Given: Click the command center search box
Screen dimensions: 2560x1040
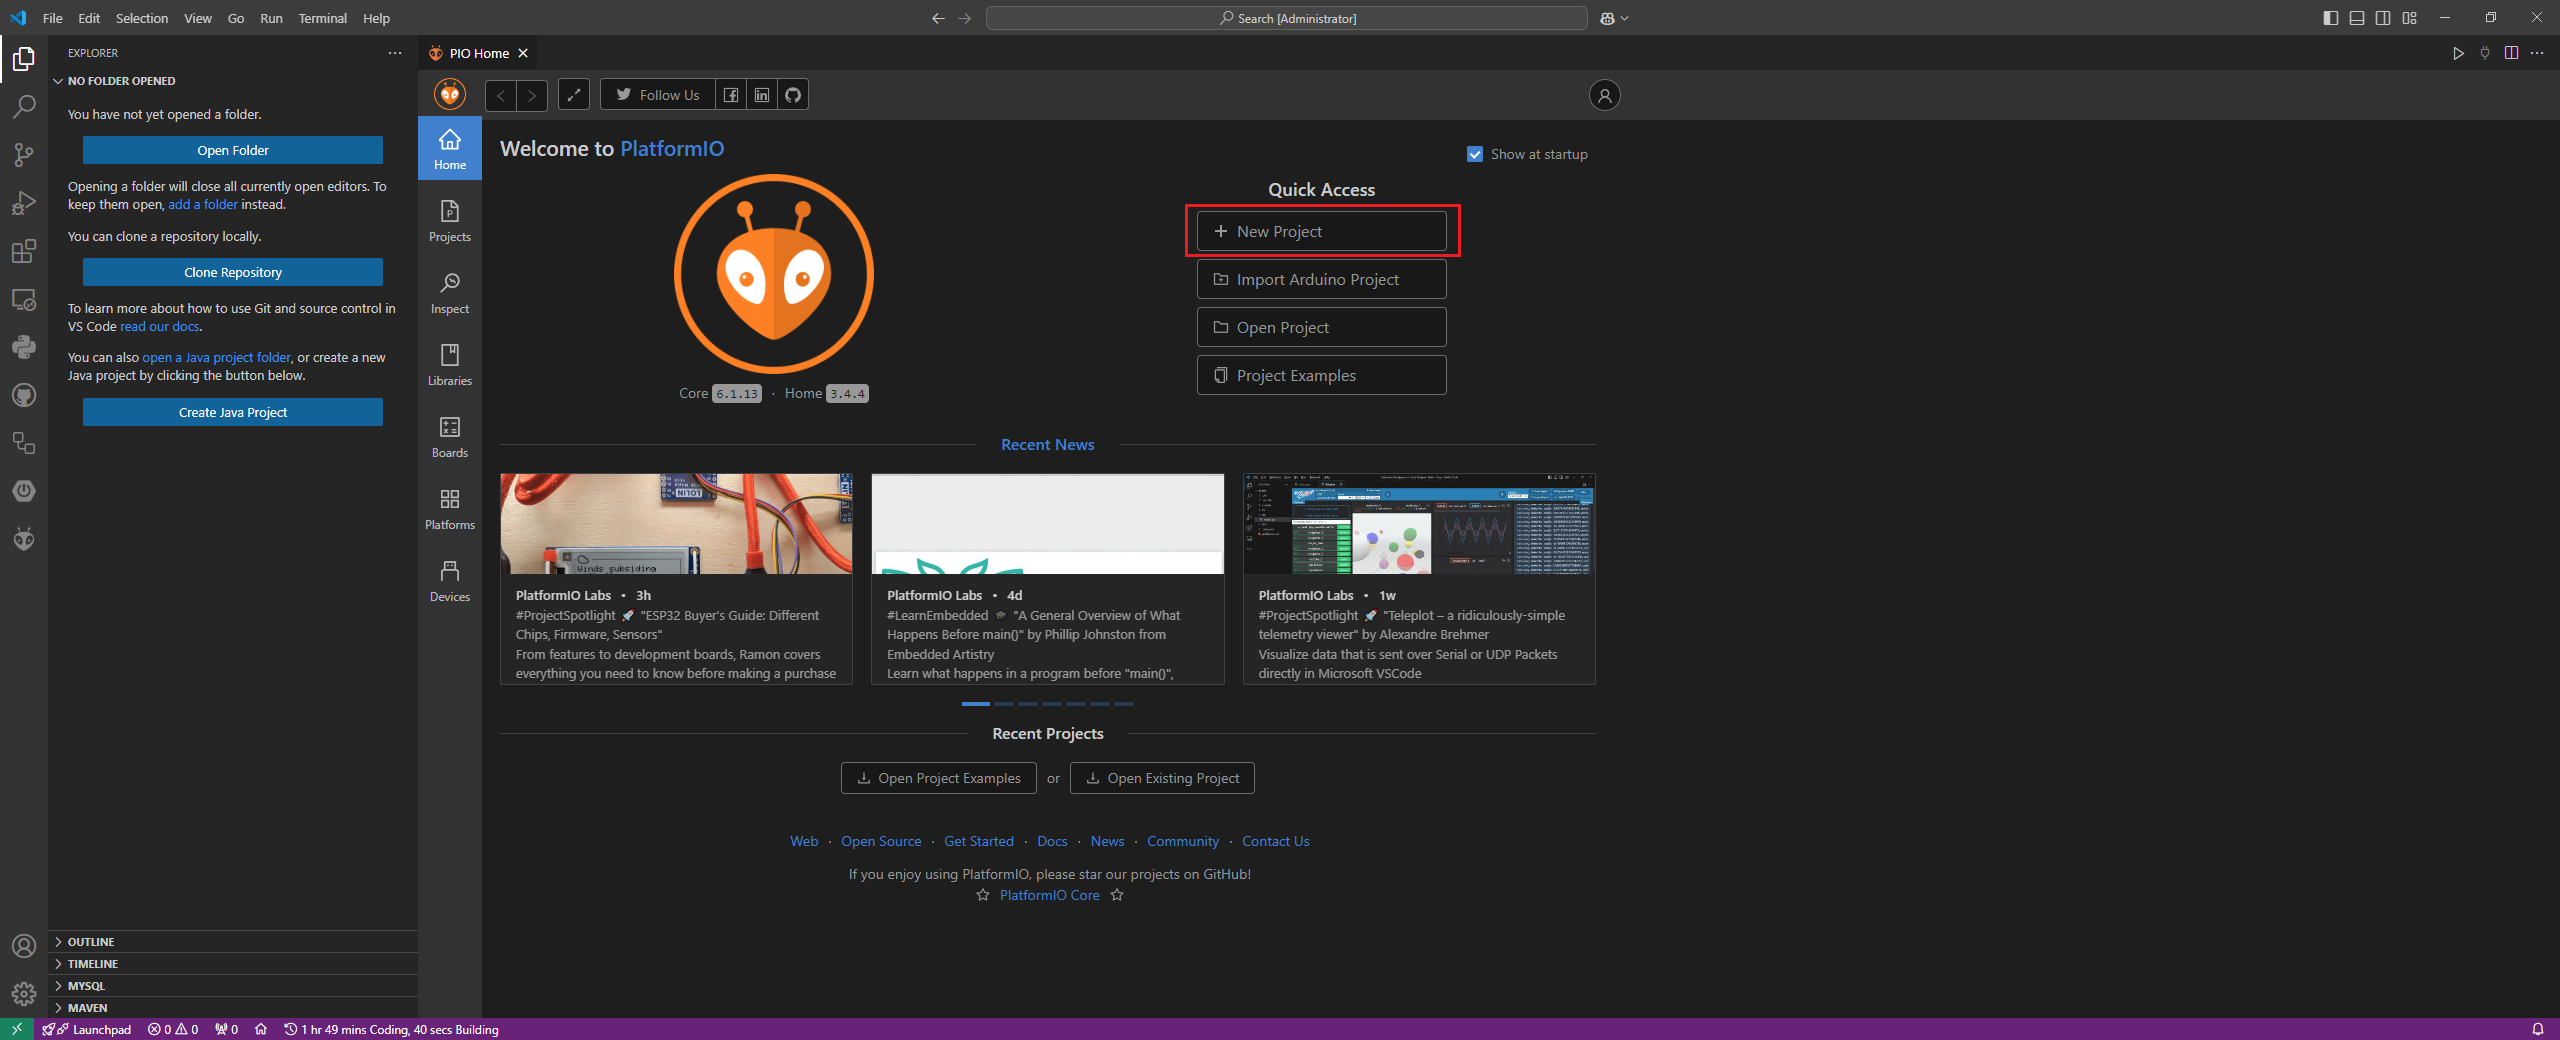Looking at the screenshot, I should point(1287,18).
